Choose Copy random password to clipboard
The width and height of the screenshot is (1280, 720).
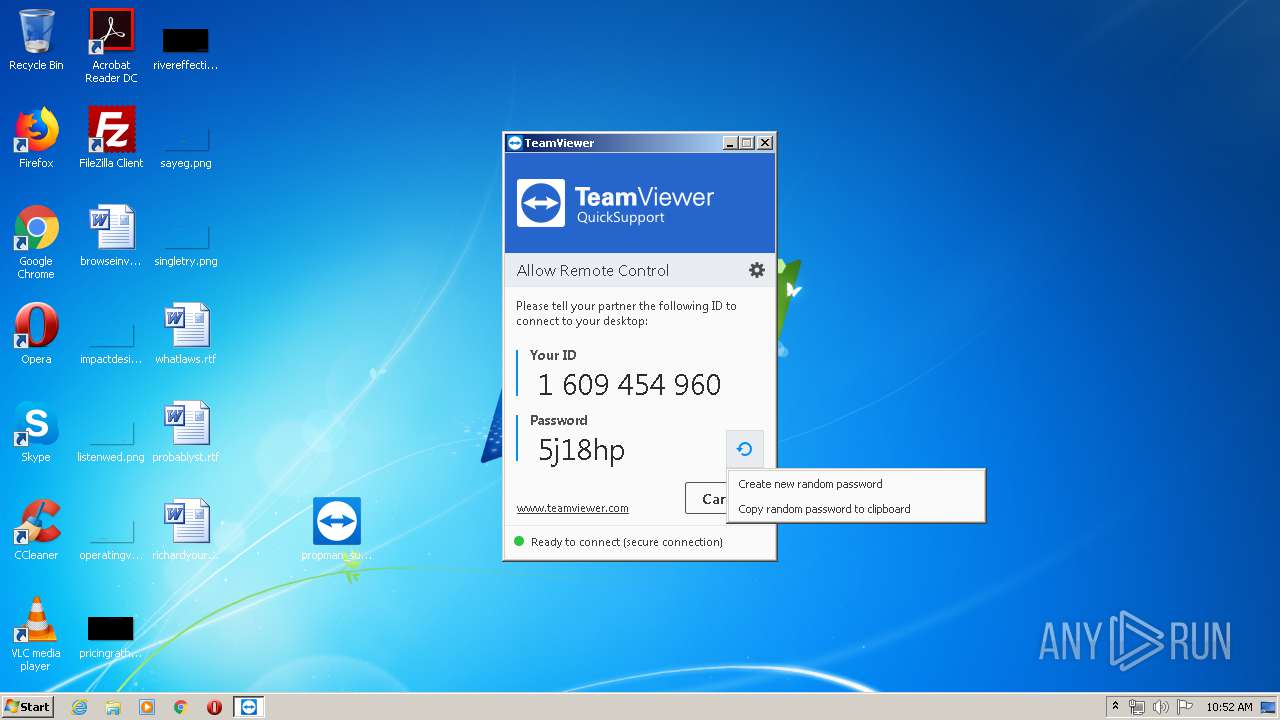coord(824,509)
